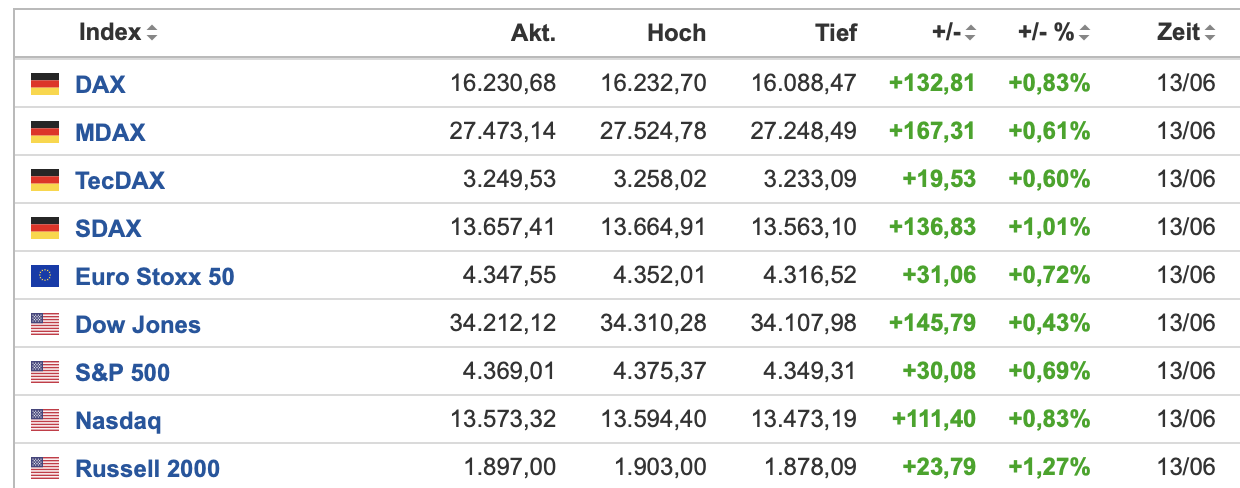This screenshot has height=488, width=1240.
Task: Click the Tief column header
Action: pyautogui.click(x=836, y=33)
